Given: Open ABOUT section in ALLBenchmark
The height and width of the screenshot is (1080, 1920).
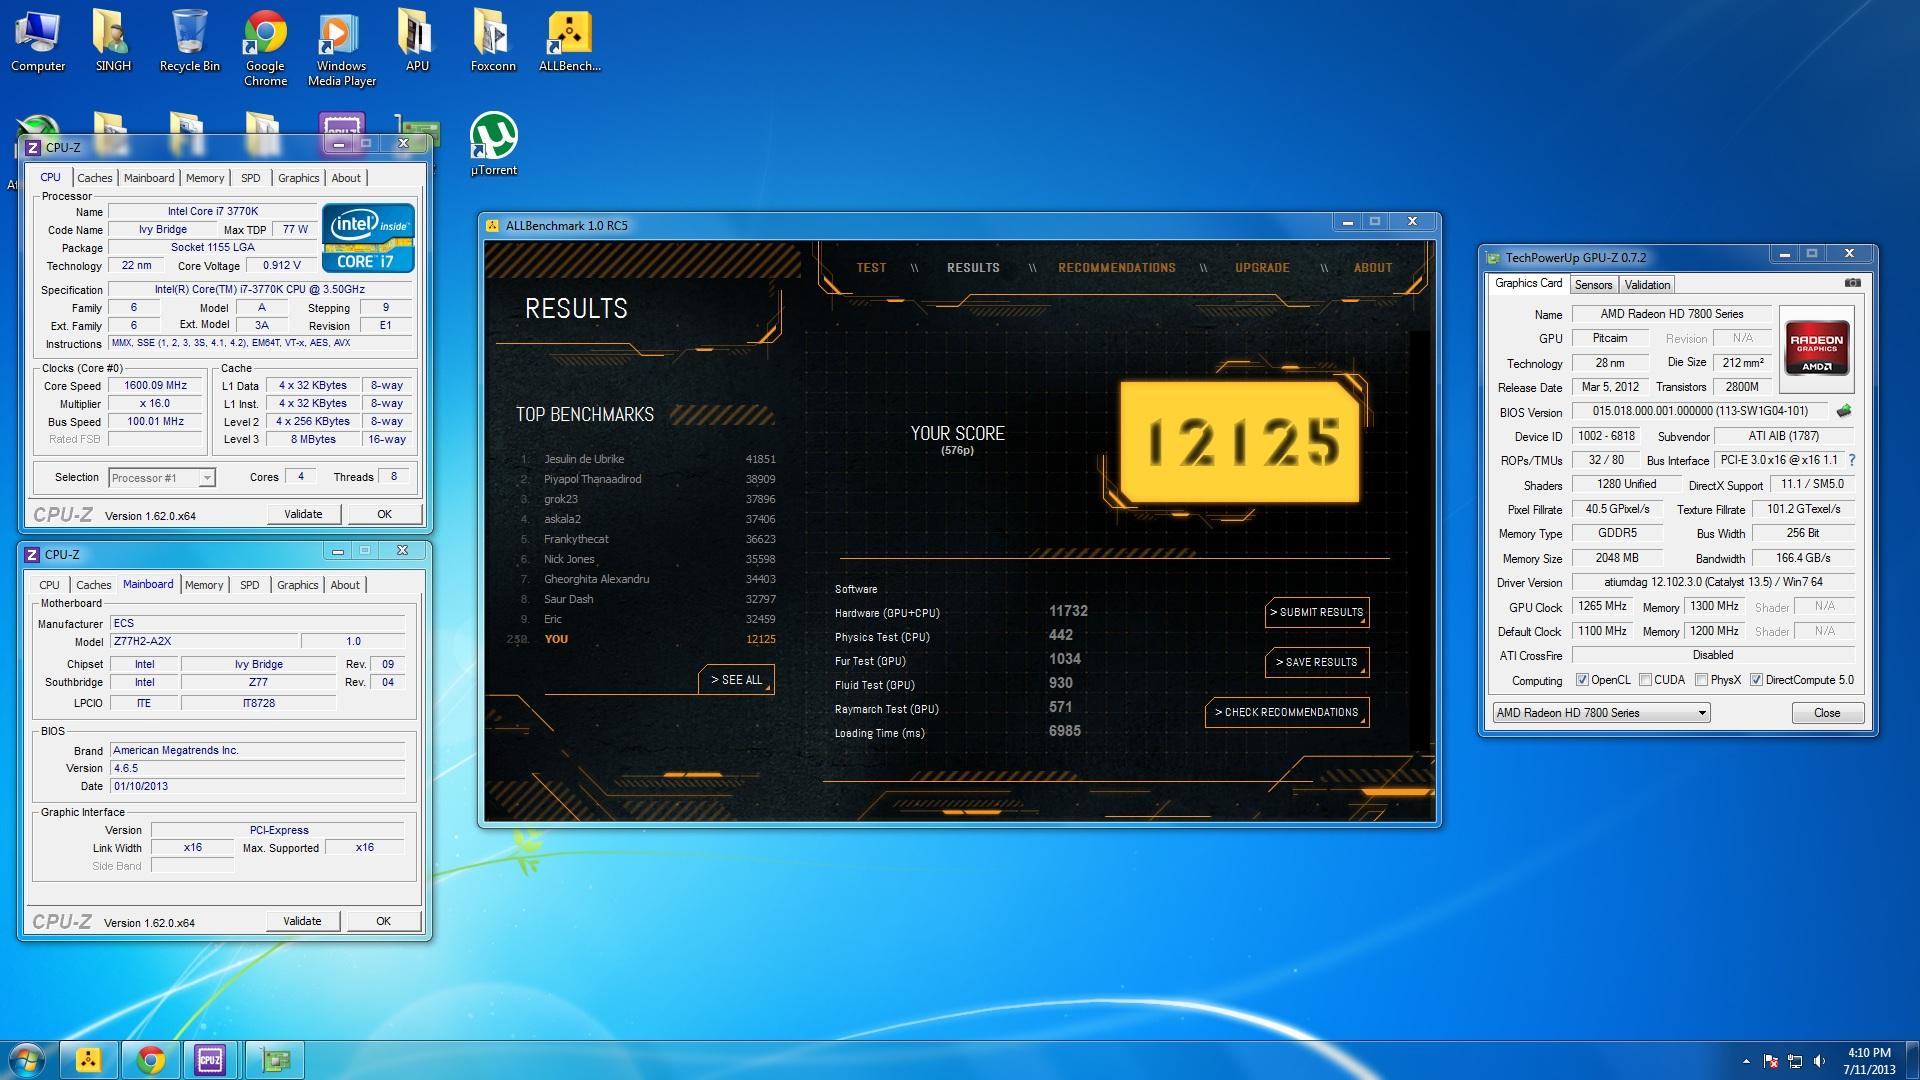Looking at the screenshot, I should point(1373,268).
